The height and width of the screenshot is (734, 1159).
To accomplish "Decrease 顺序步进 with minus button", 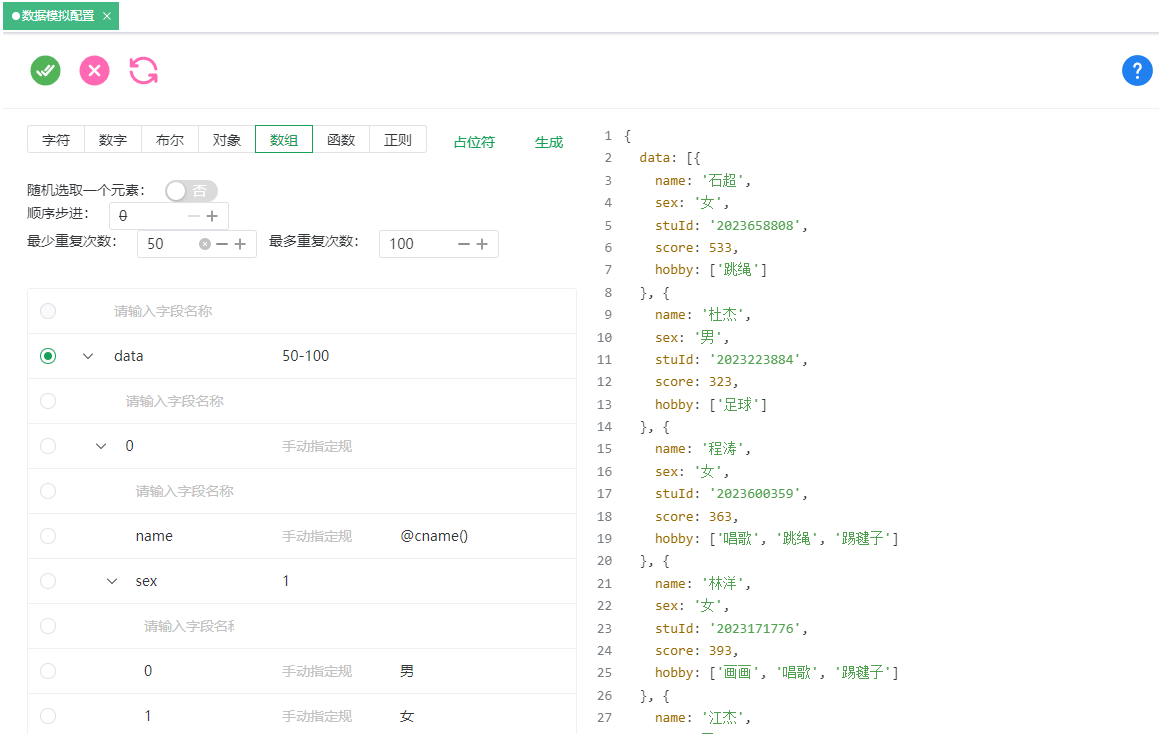I will 194,216.
